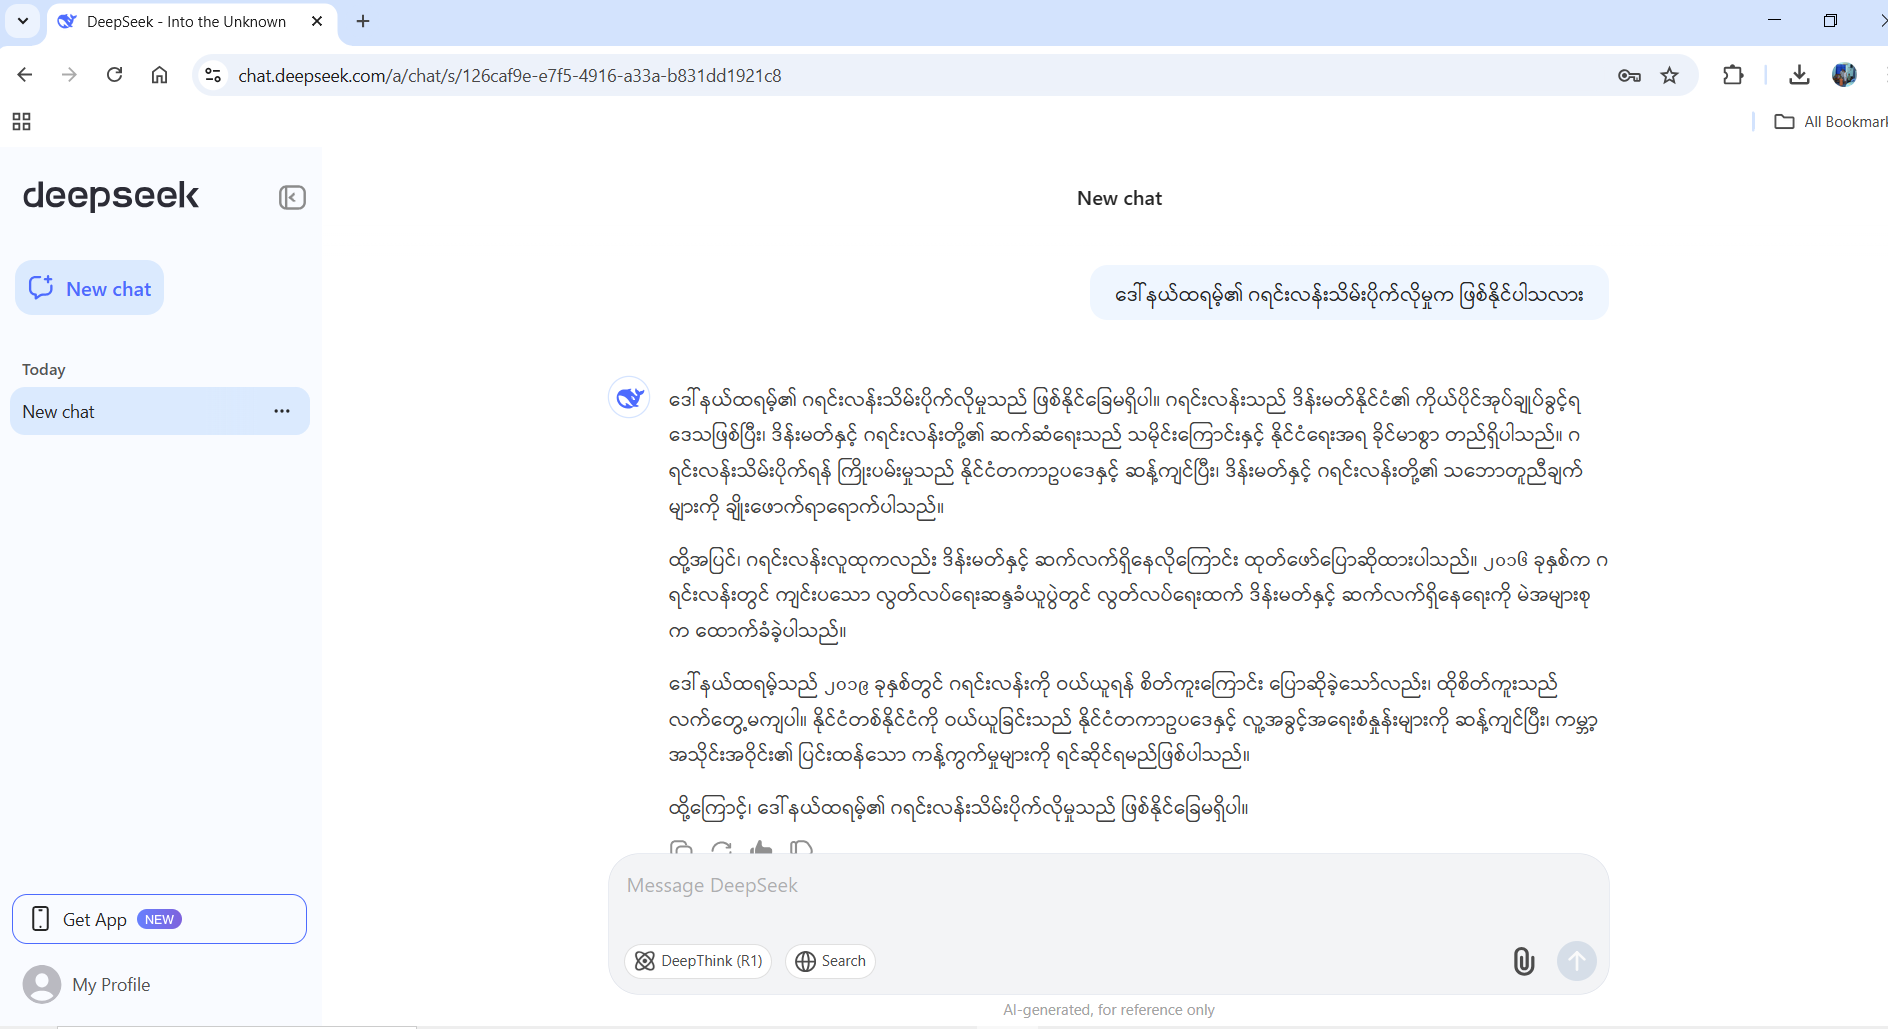Open browser extensions menu
This screenshot has width=1888, height=1029.
click(1733, 75)
